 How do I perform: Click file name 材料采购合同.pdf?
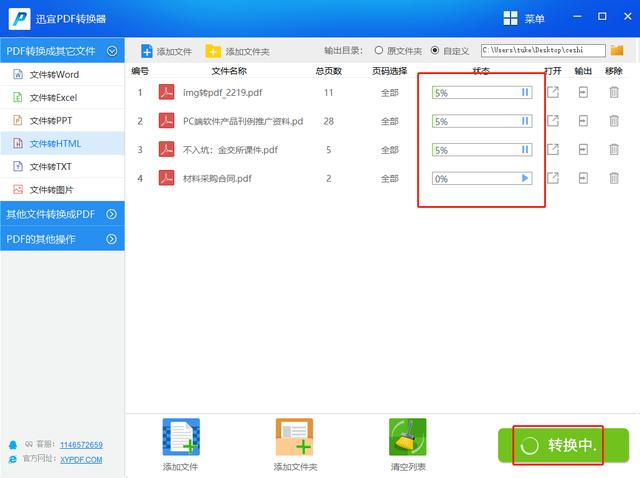point(217,178)
